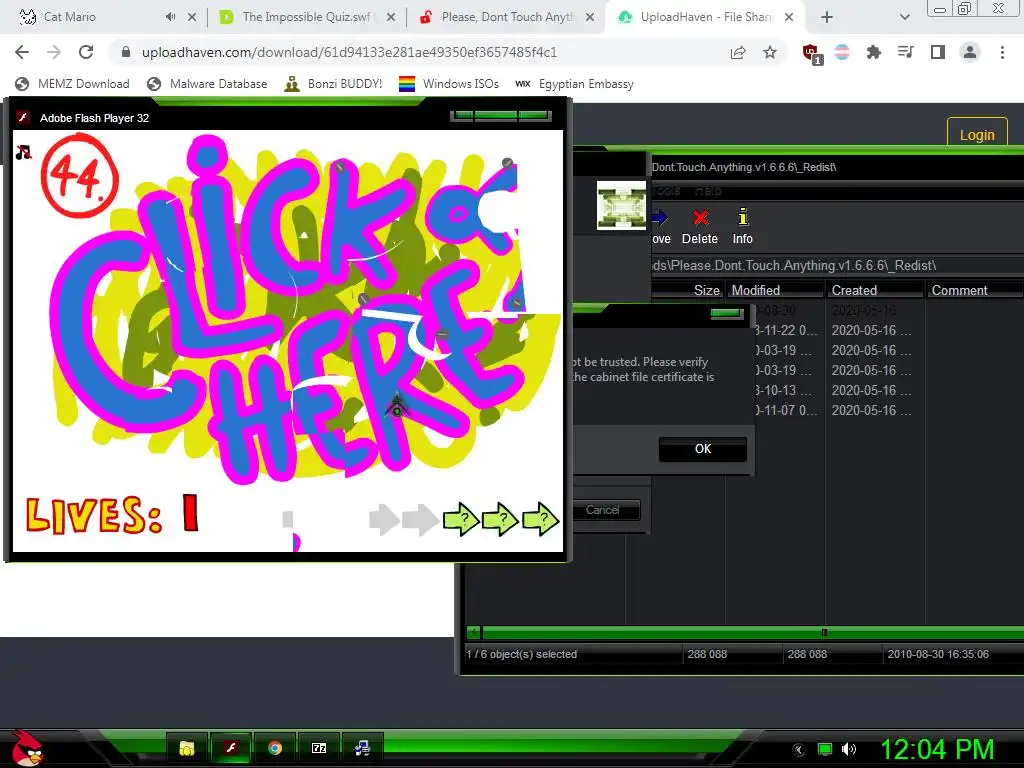The height and width of the screenshot is (768, 1024).
Task: Click Delete in the 7-Zip toolbar
Action: [700, 227]
